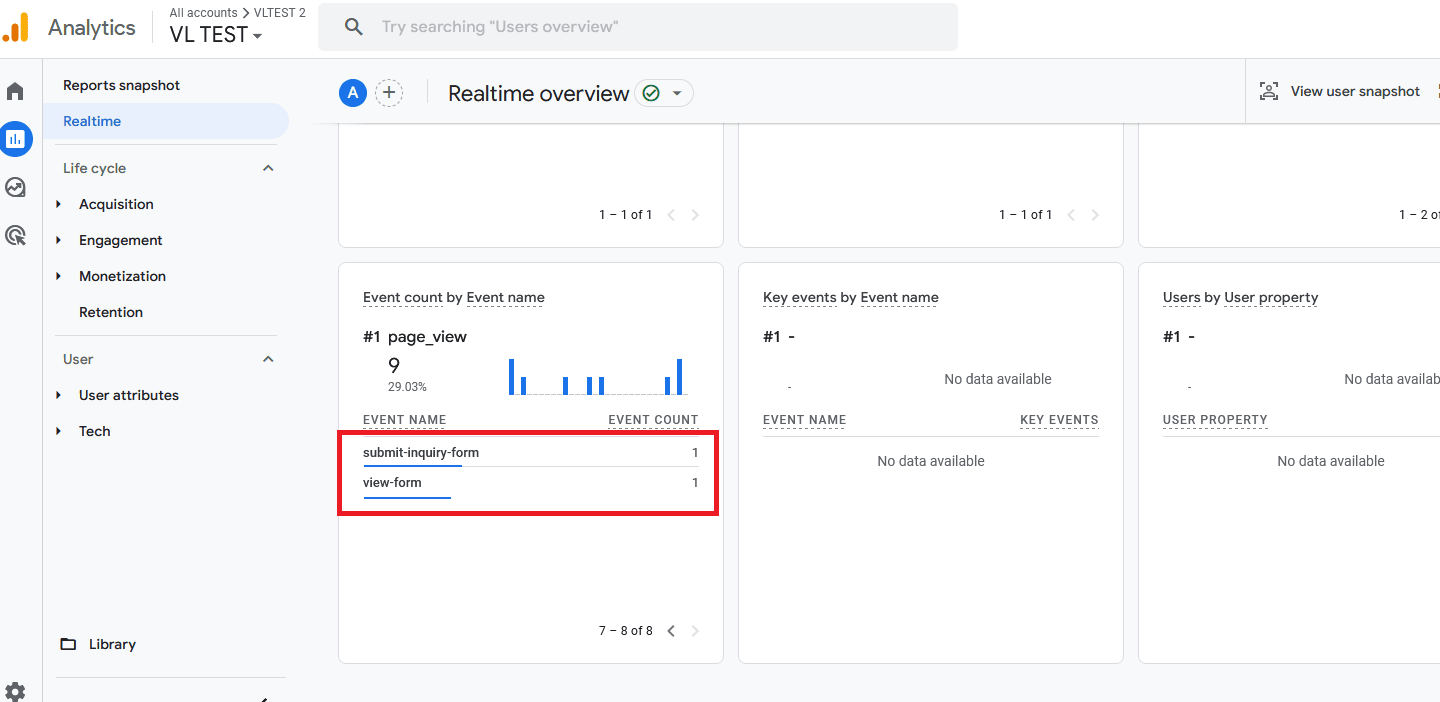Select Retention in the sidebar

pos(111,312)
